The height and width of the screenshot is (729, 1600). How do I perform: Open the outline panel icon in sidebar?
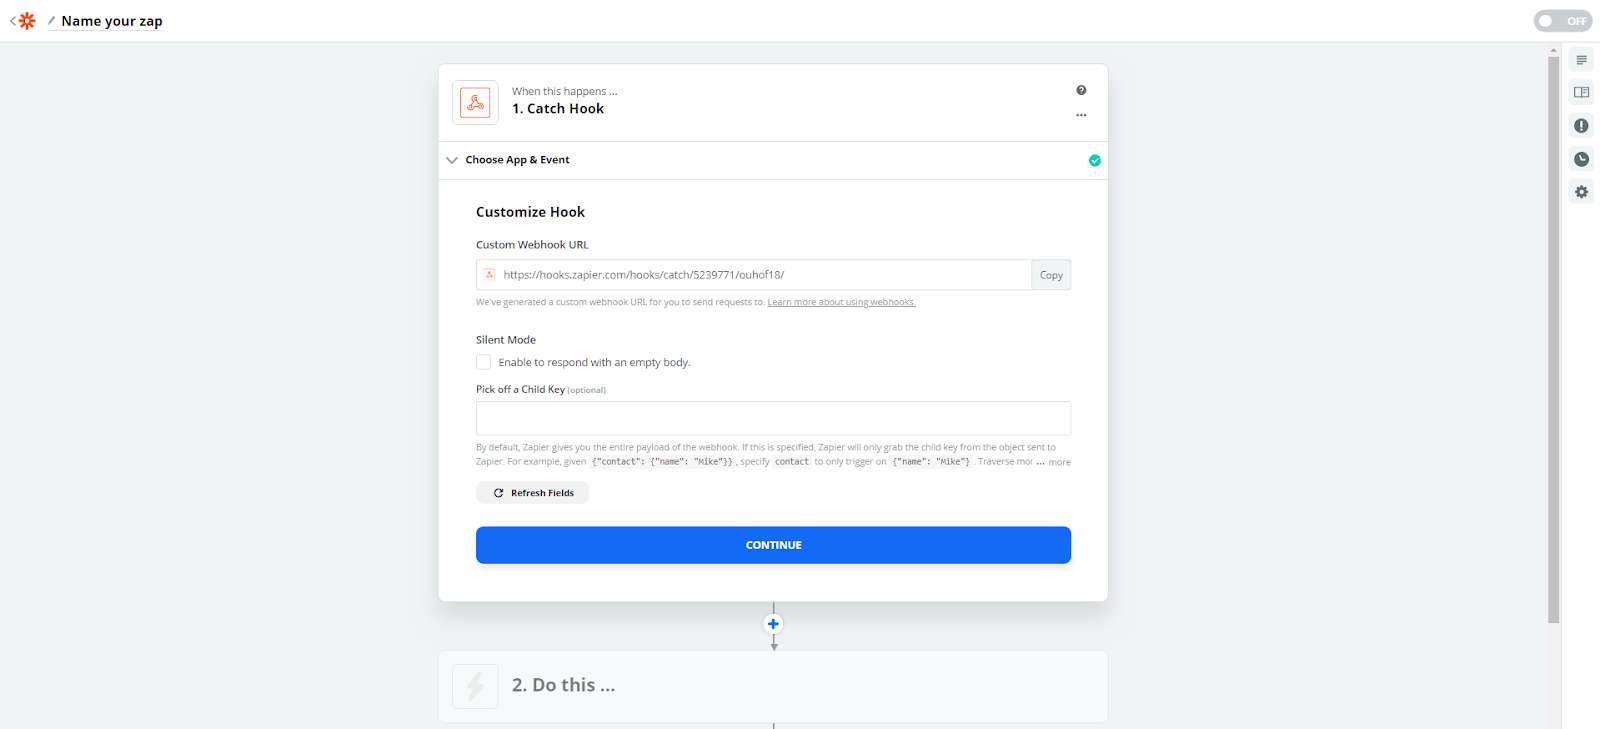[1581, 60]
